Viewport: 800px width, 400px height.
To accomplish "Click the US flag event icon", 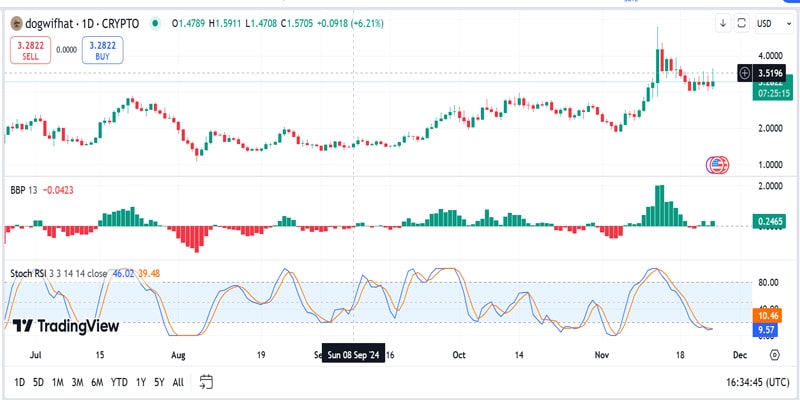I will [718, 164].
